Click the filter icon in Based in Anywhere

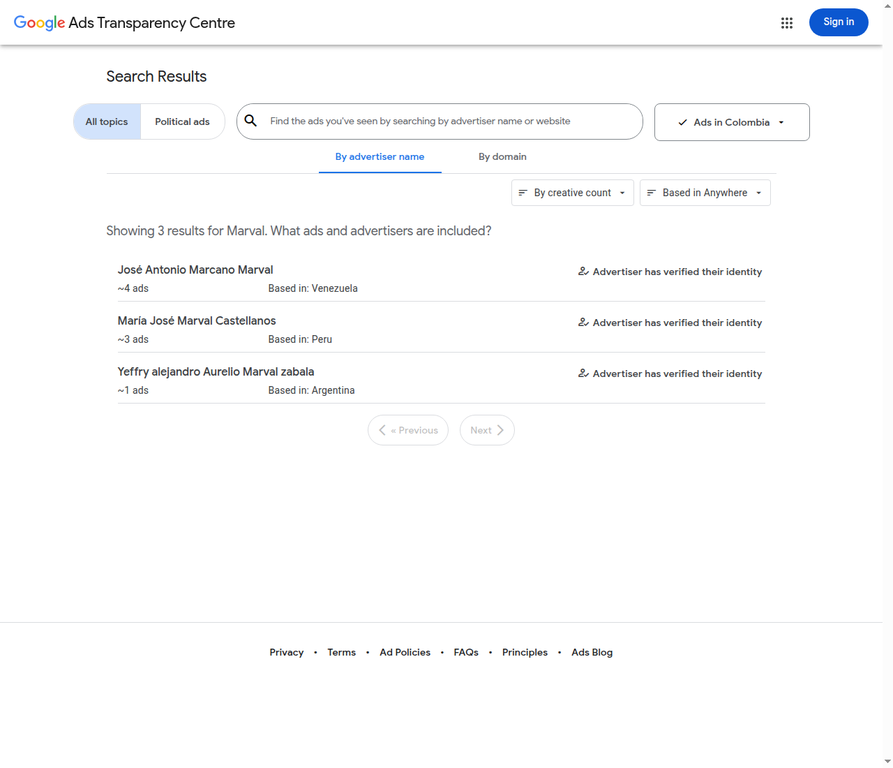pos(652,192)
